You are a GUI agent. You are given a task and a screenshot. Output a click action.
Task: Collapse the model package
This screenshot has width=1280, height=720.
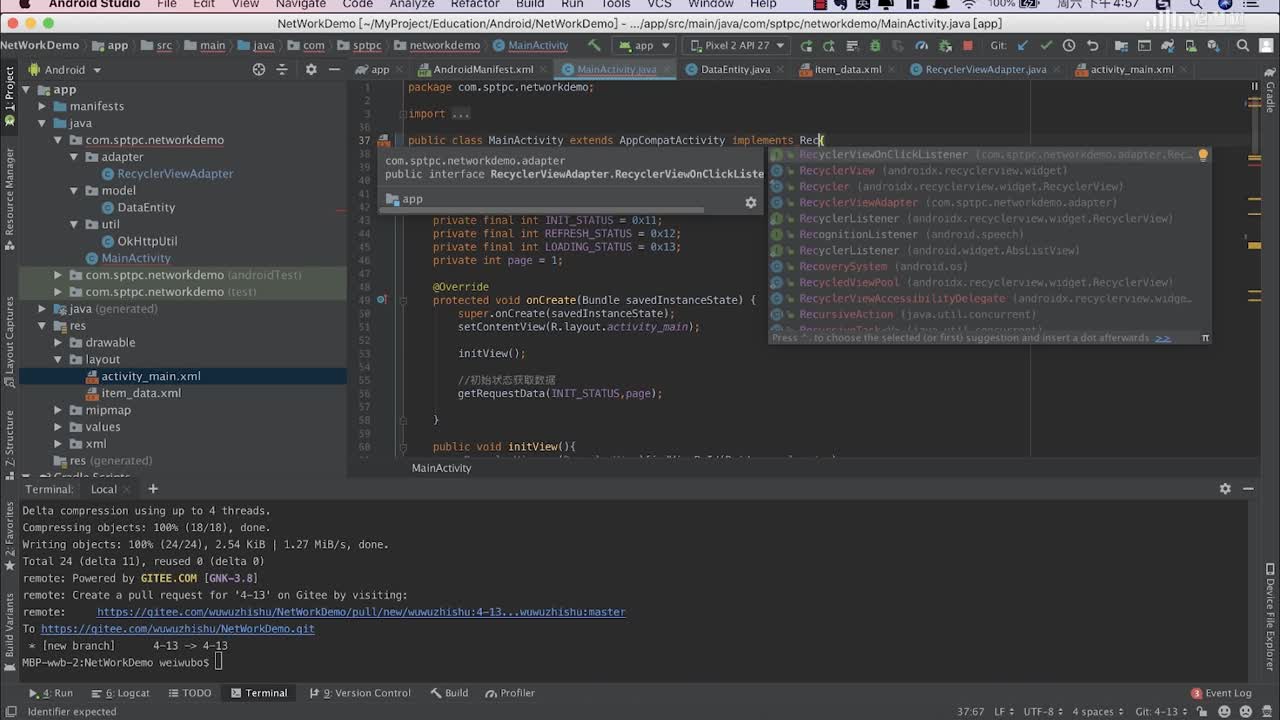coord(74,190)
